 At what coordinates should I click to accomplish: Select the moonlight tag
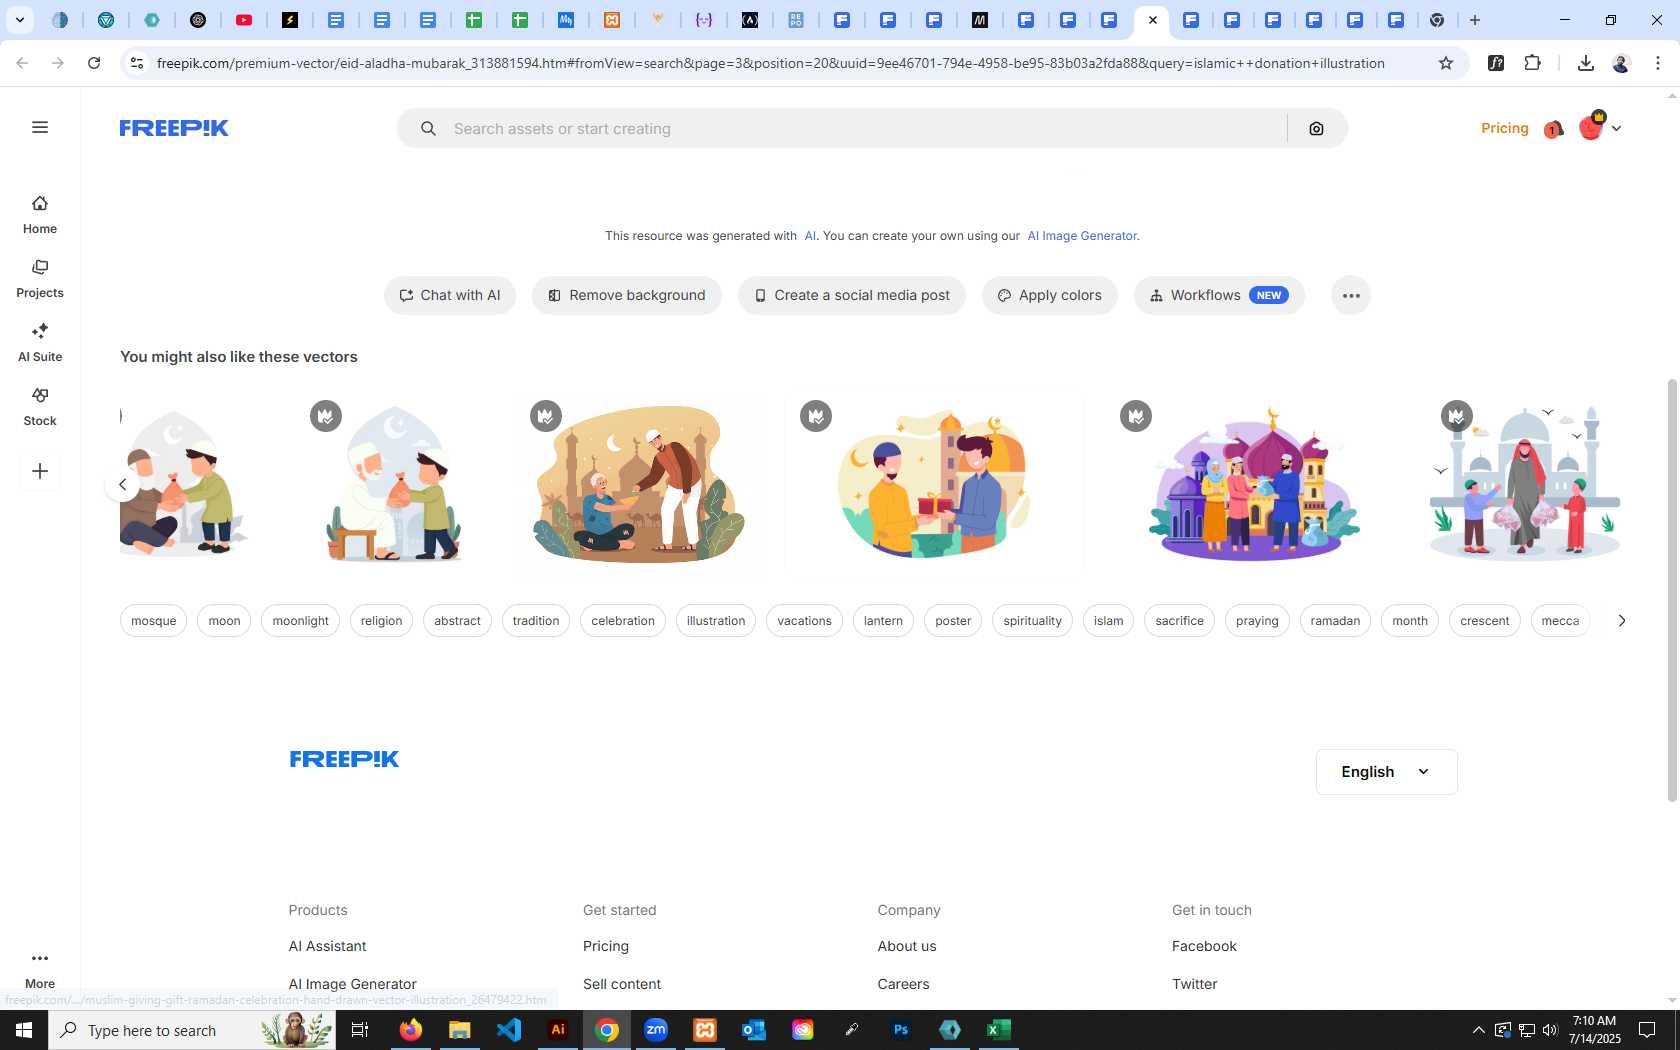(300, 621)
